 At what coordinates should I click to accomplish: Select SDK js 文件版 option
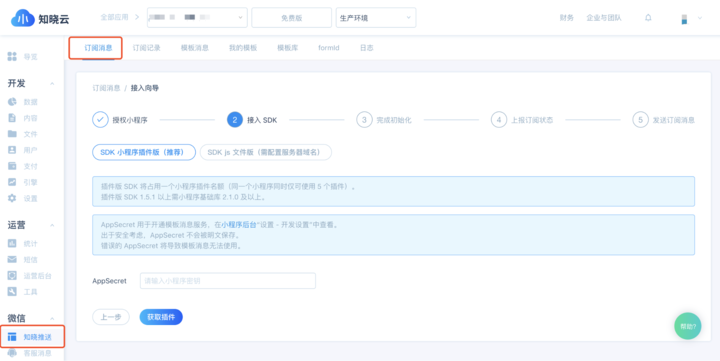click(265, 152)
